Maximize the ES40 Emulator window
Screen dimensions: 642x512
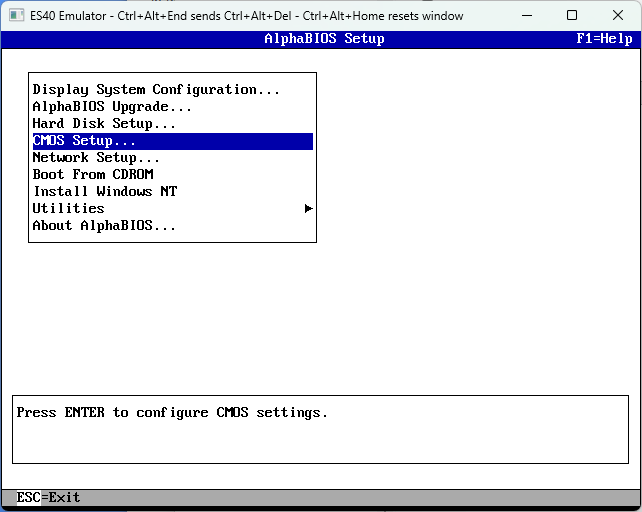click(572, 16)
